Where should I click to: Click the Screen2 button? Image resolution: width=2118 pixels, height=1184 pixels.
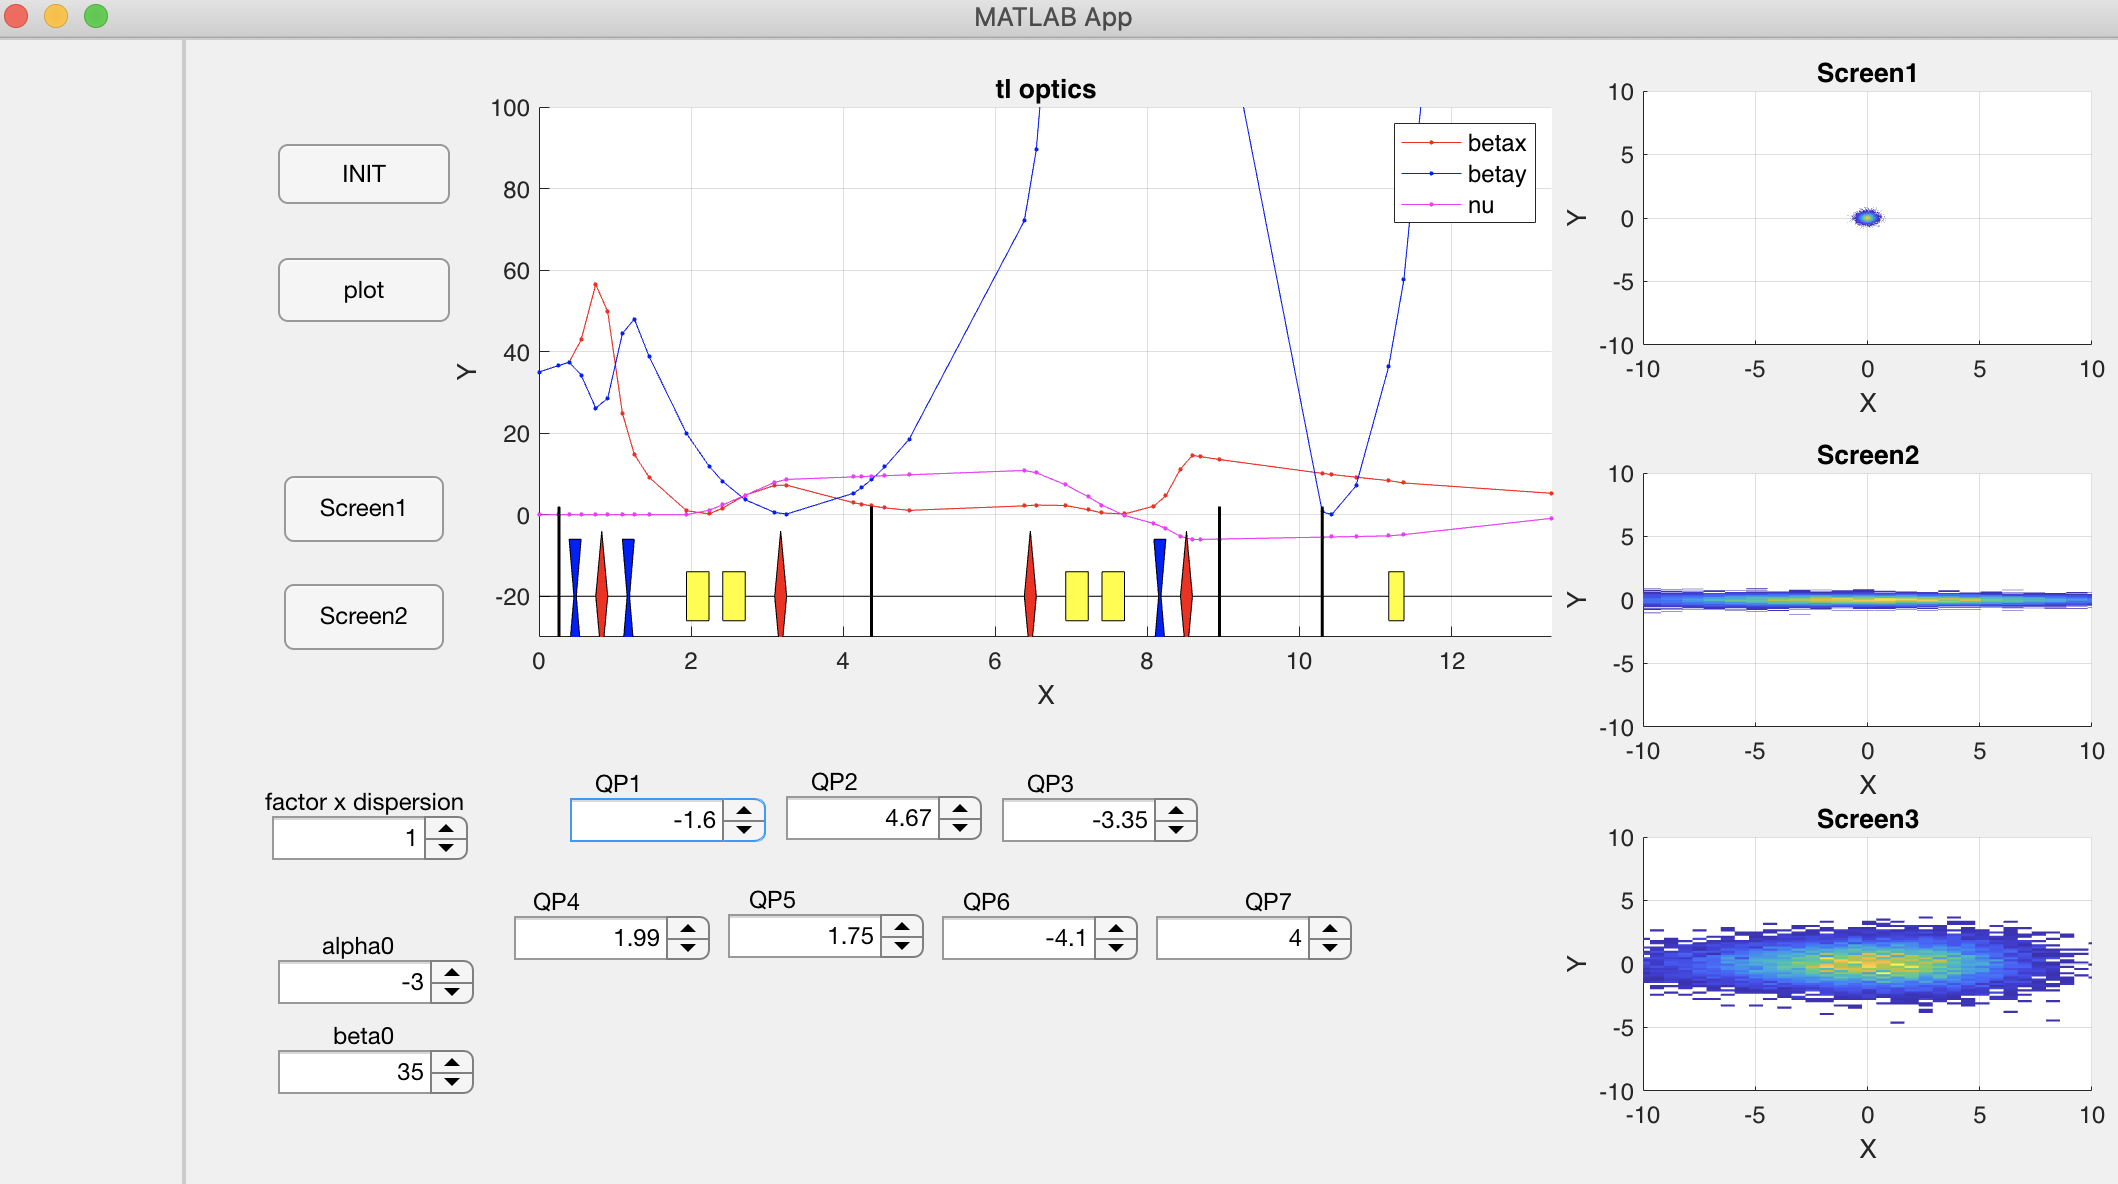pyautogui.click(x=363, y=616)
